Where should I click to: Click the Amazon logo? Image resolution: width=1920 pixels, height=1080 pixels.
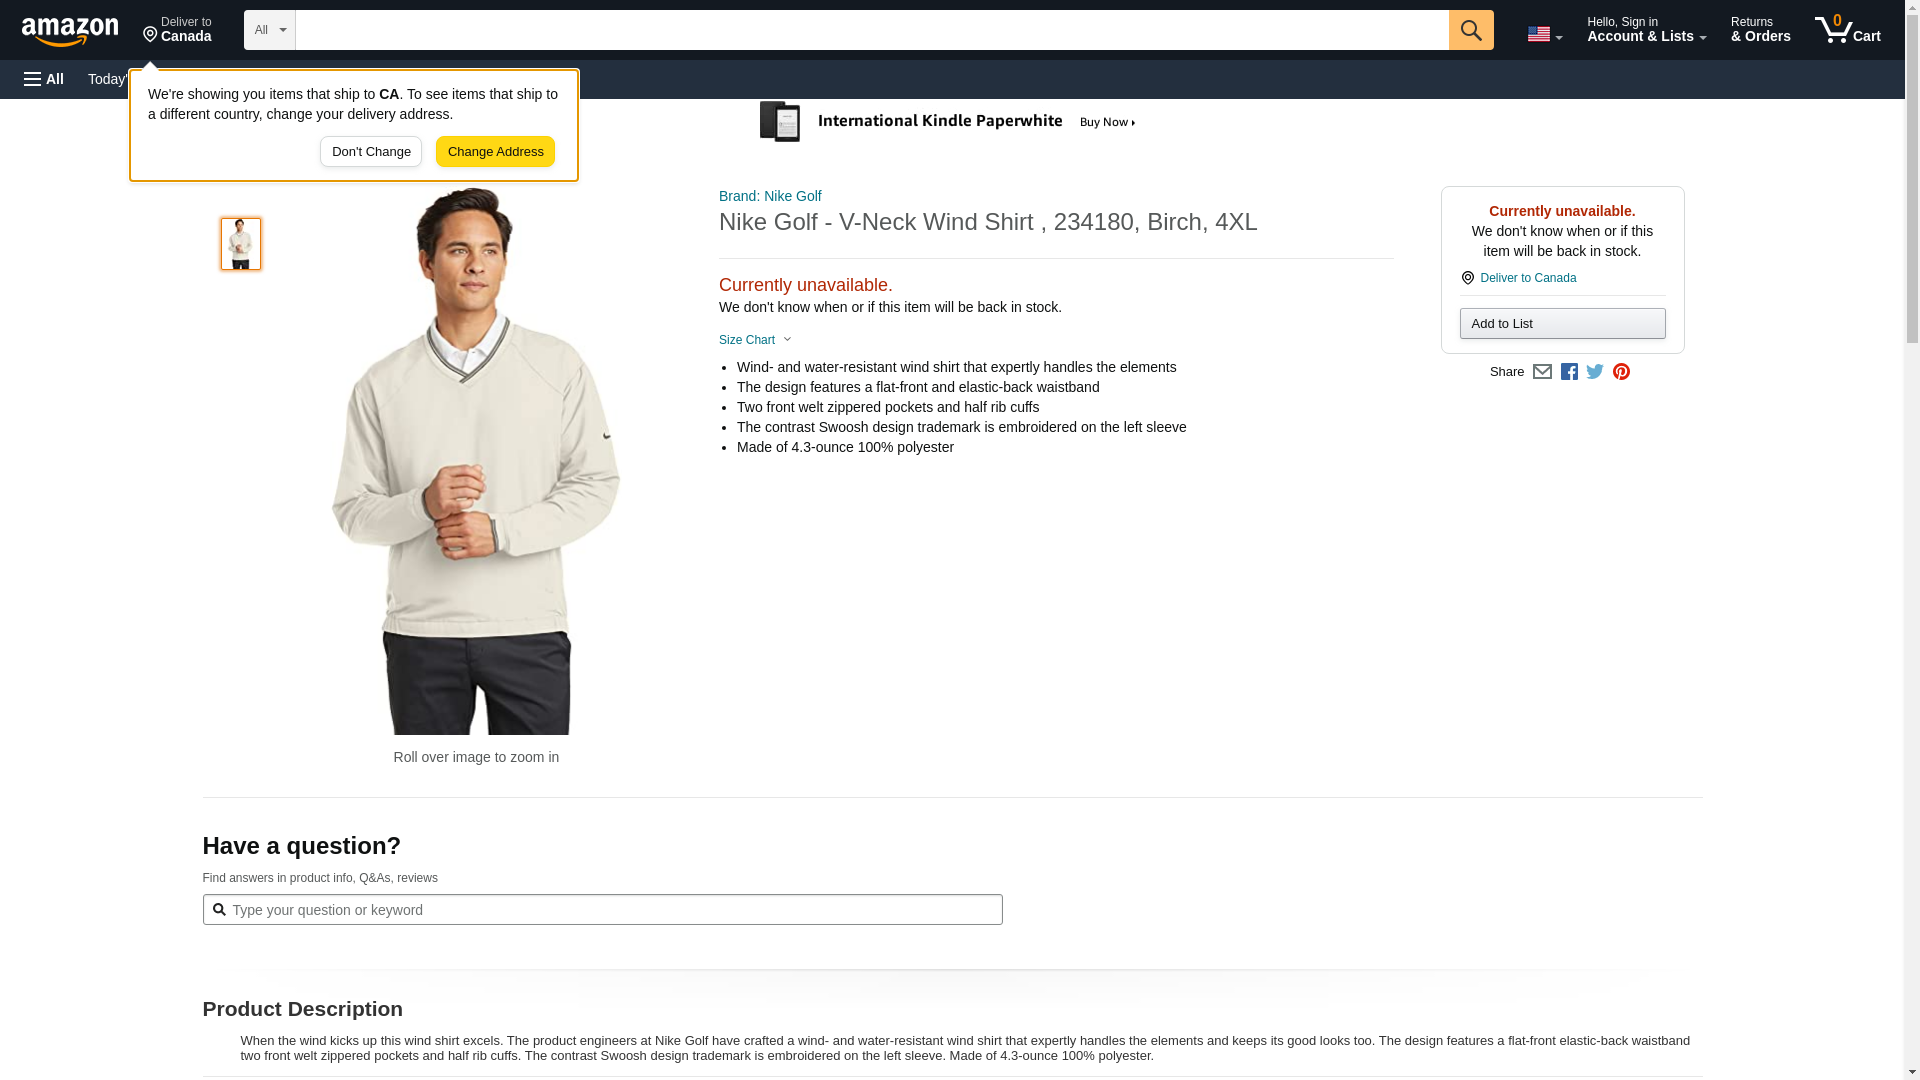(x=70, y=31)
